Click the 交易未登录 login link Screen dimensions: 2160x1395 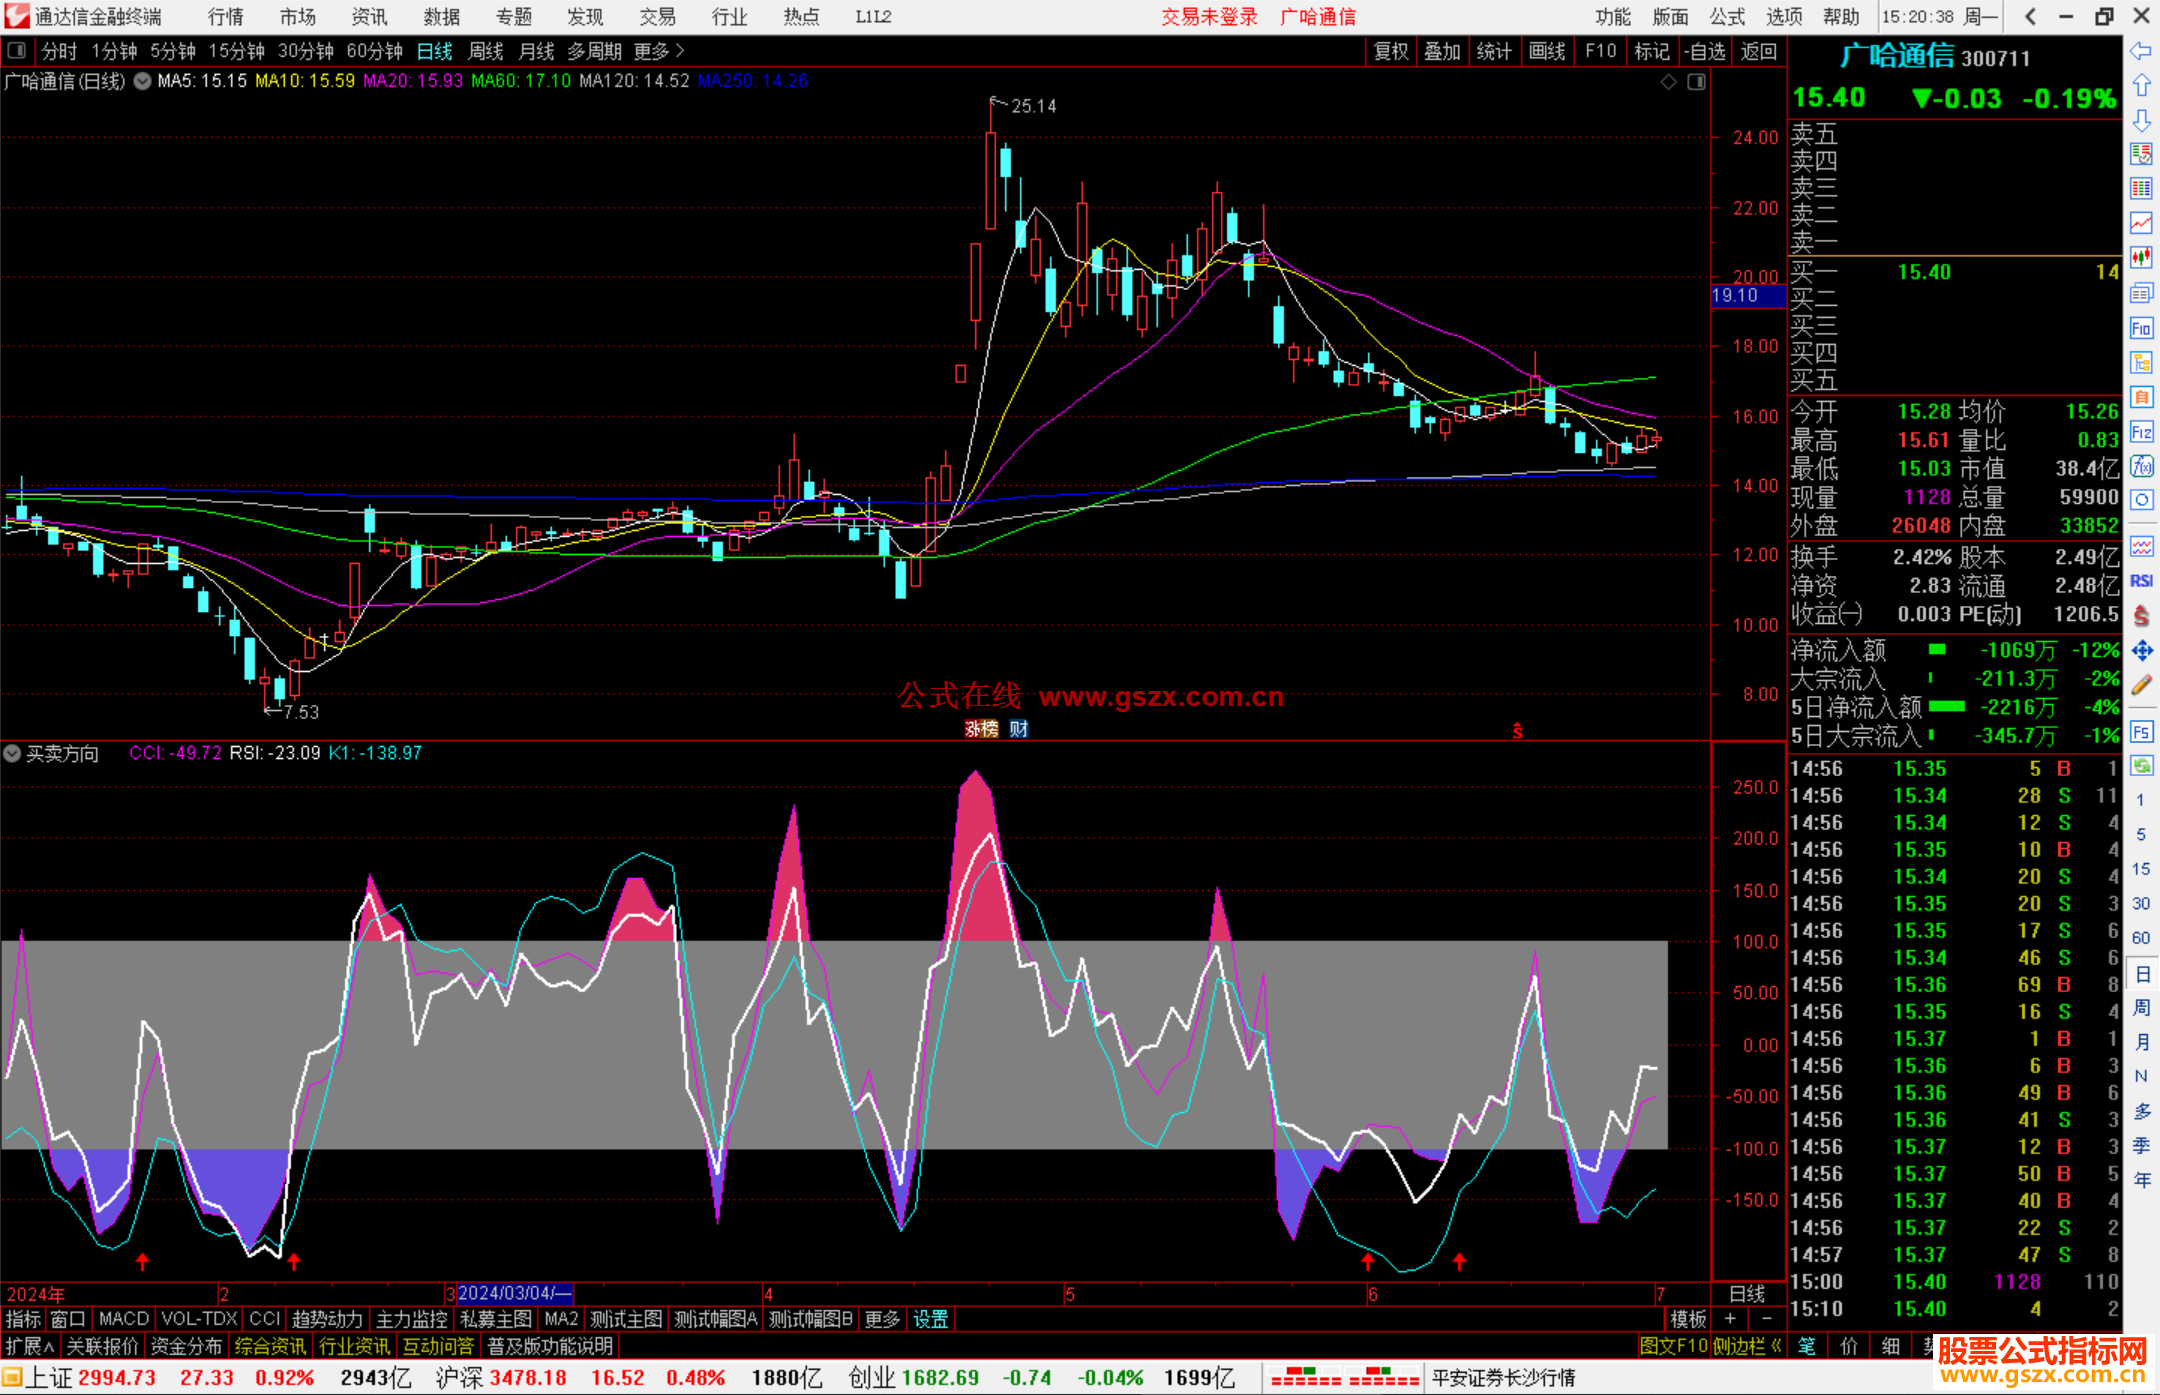[1208, 17]
